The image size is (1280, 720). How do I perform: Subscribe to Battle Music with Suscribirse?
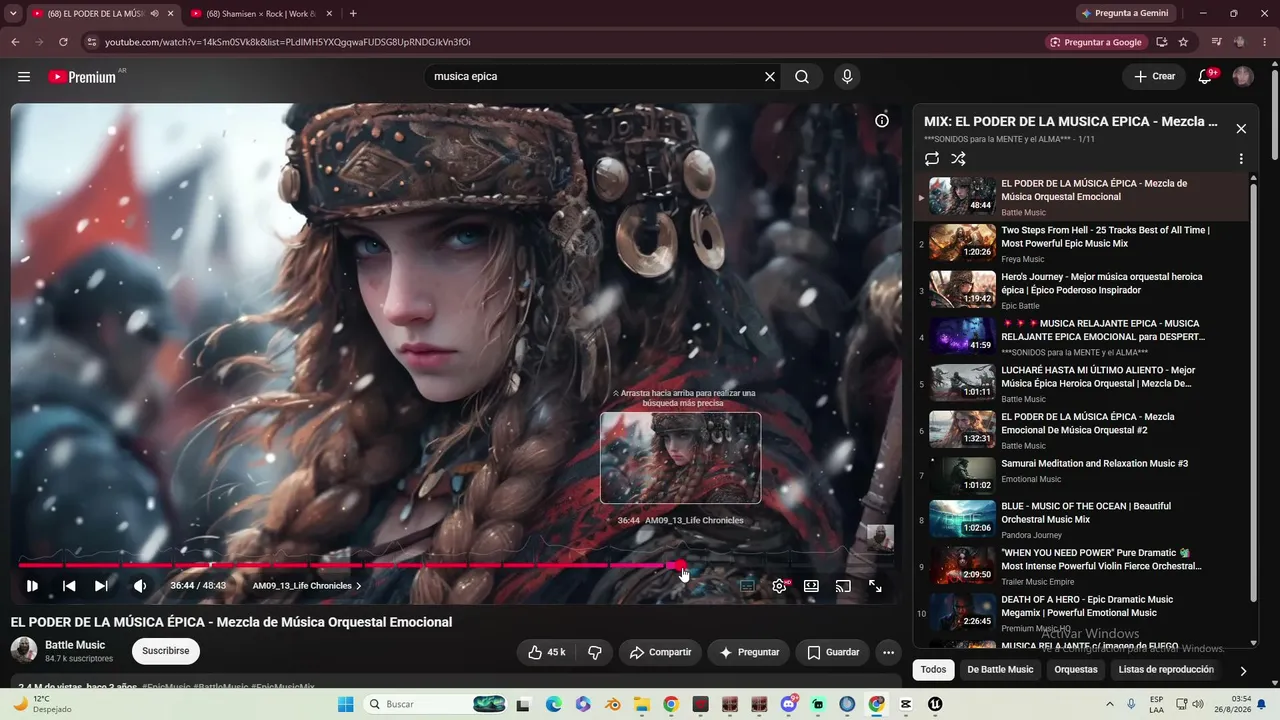(165, 651)
